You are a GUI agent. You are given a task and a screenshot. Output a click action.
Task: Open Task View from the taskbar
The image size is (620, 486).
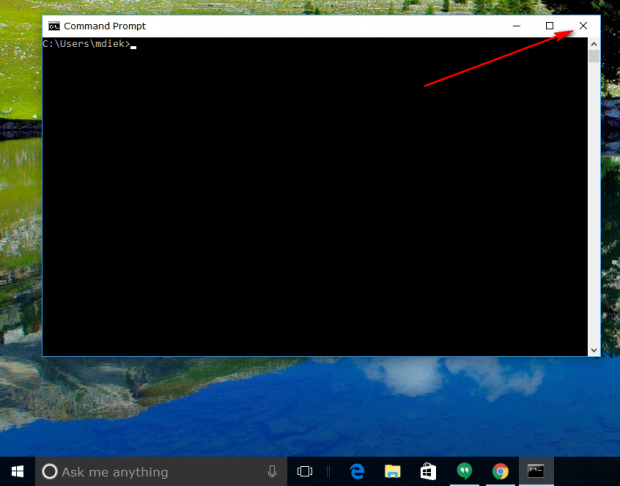pyautogui.click(x=304, y=471)
